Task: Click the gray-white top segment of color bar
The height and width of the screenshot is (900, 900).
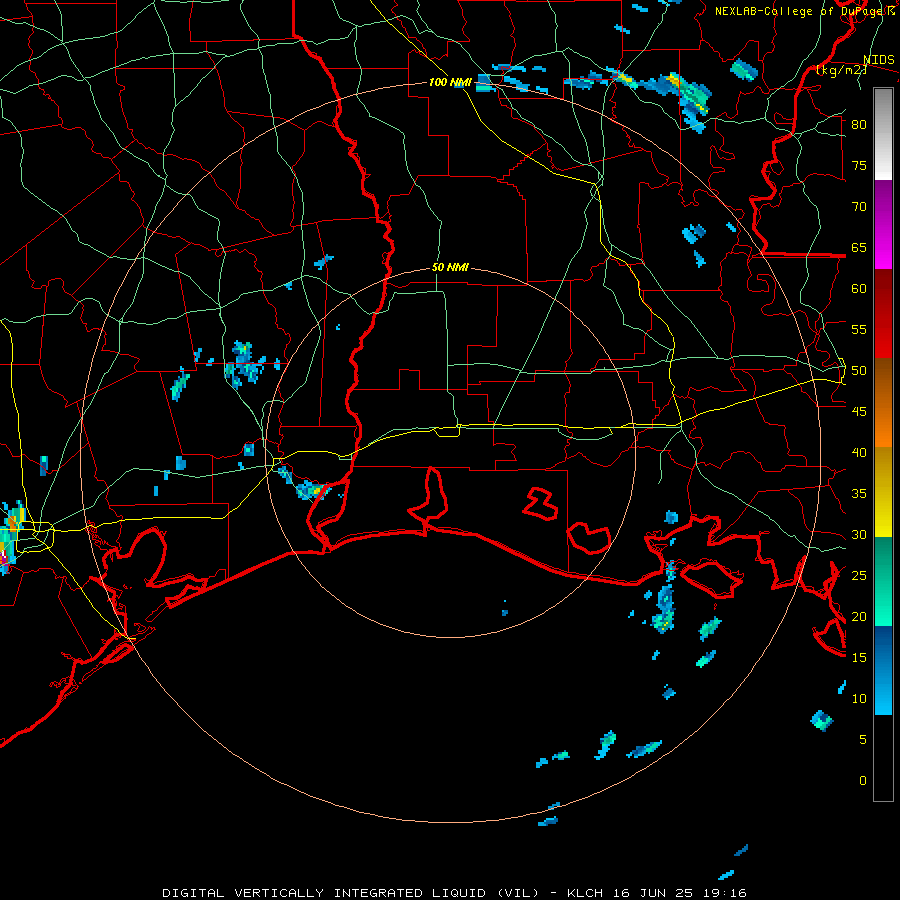Action: click(883, 134)
